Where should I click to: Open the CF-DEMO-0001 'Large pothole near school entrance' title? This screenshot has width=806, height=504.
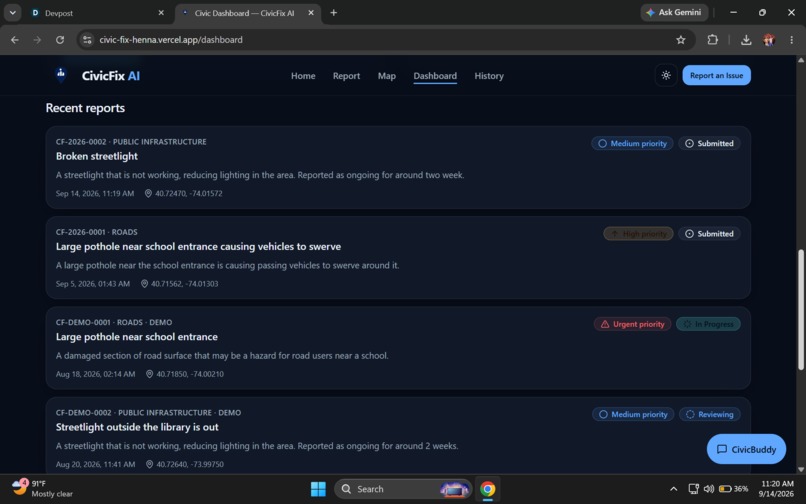(137, 337)
